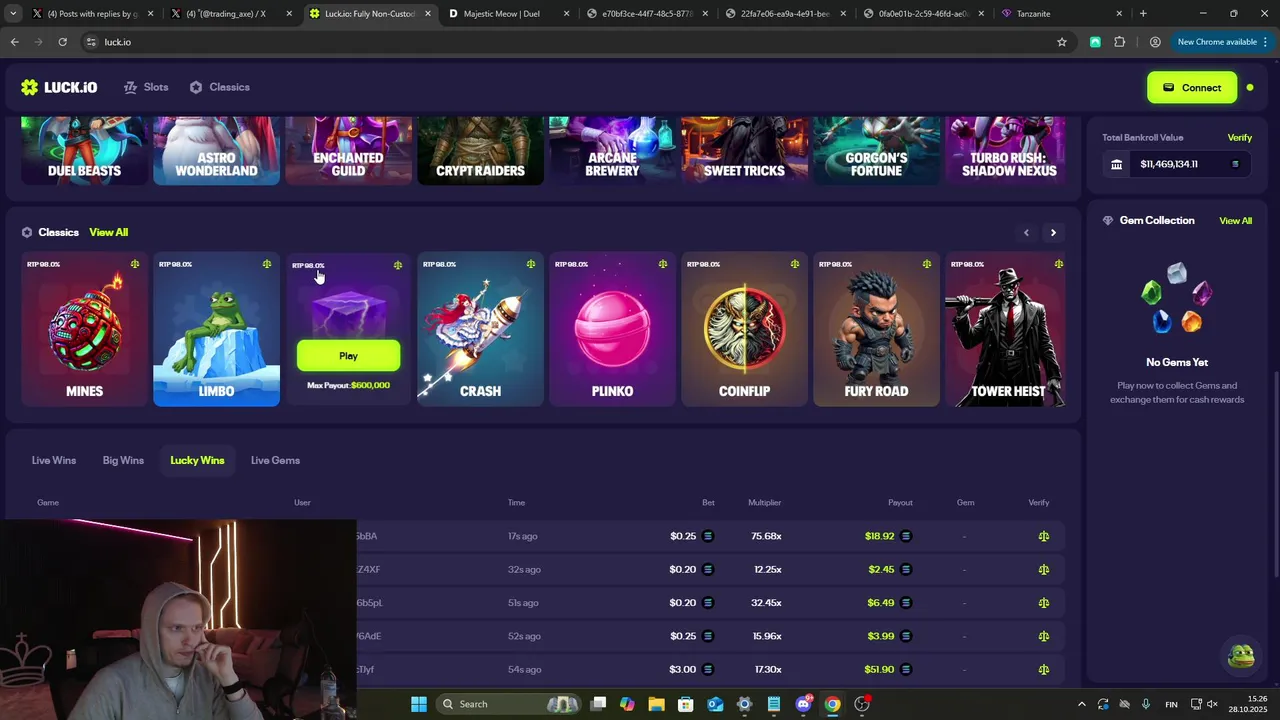Click the $3.00 bet value
1280x720 pixels.
(683, 669)
